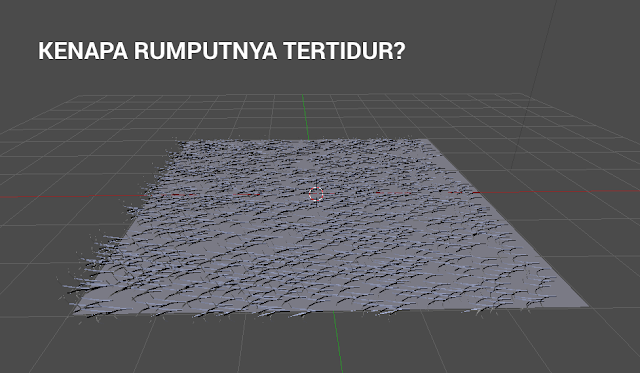Select the green Y axis line below the plane

point(338,342)
